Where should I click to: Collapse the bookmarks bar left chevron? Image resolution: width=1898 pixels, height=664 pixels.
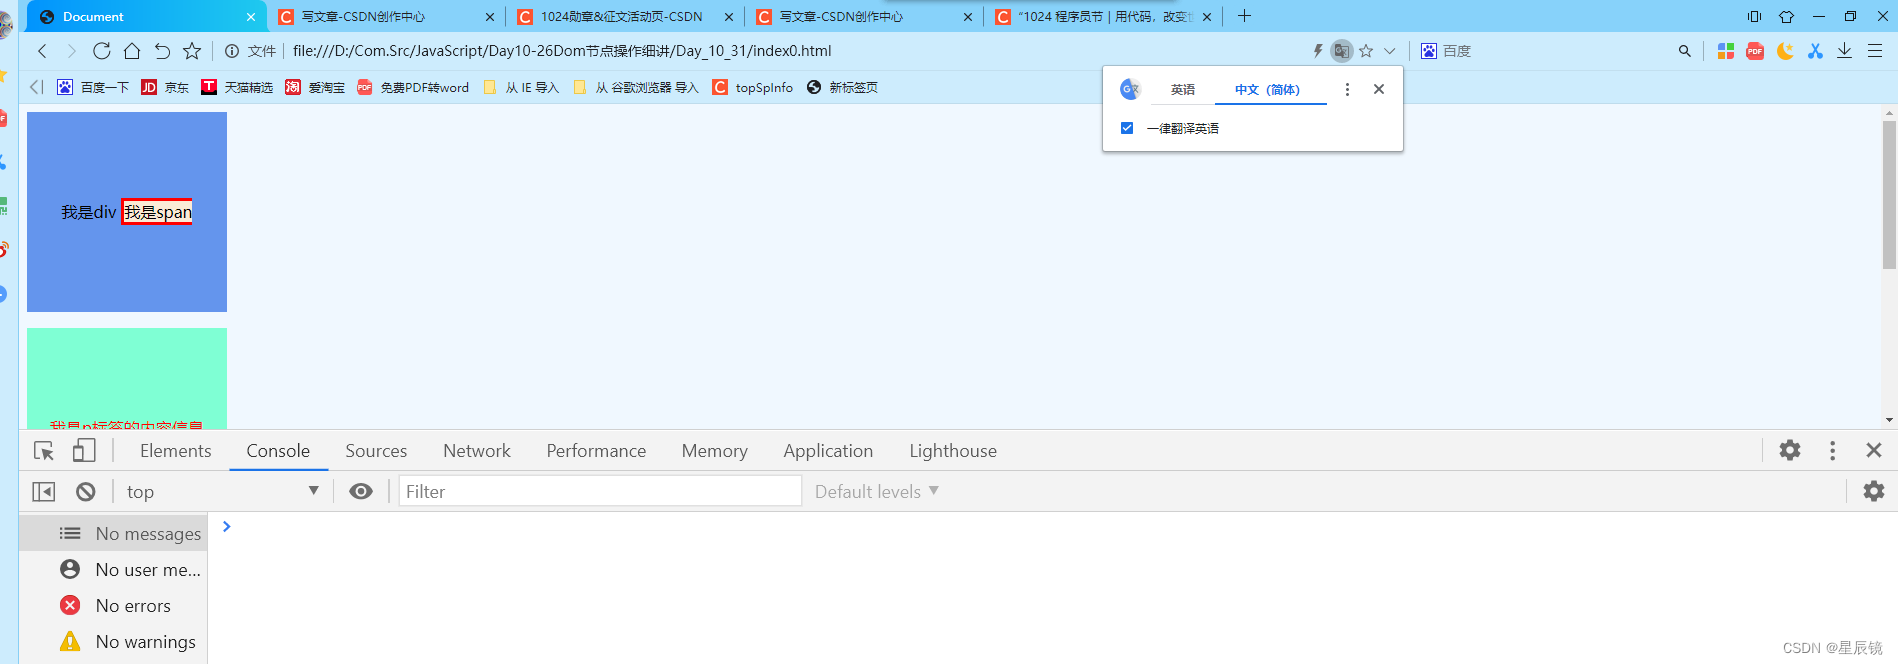point(37,87)
